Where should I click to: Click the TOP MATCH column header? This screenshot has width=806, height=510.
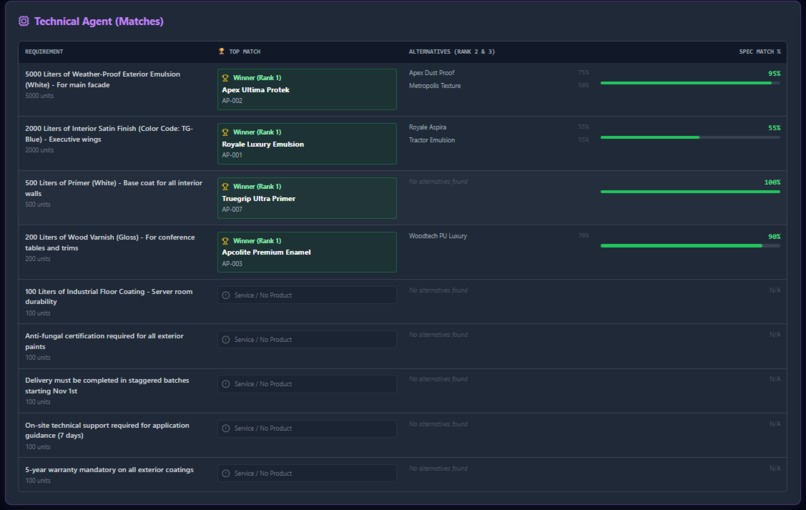[245, 51]
